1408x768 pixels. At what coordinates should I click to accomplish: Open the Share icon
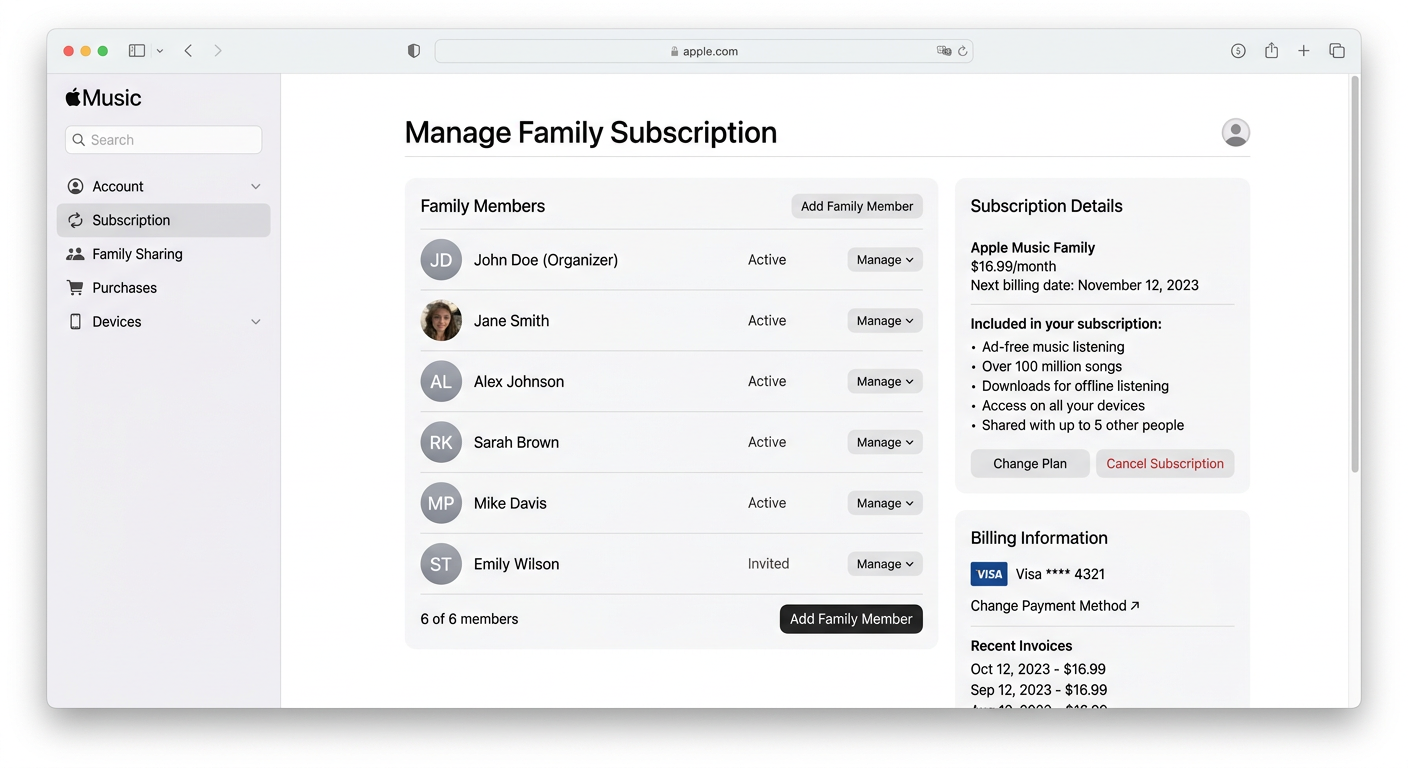1271,50
